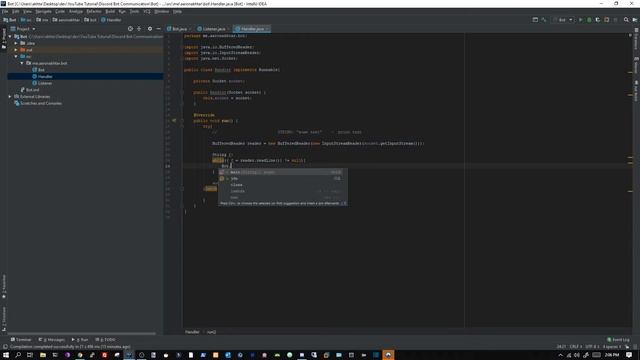Screen dimensions: 640x360
Task: Click the run method gutter icon
Action: pyautogui.click(x=174, y=121)
